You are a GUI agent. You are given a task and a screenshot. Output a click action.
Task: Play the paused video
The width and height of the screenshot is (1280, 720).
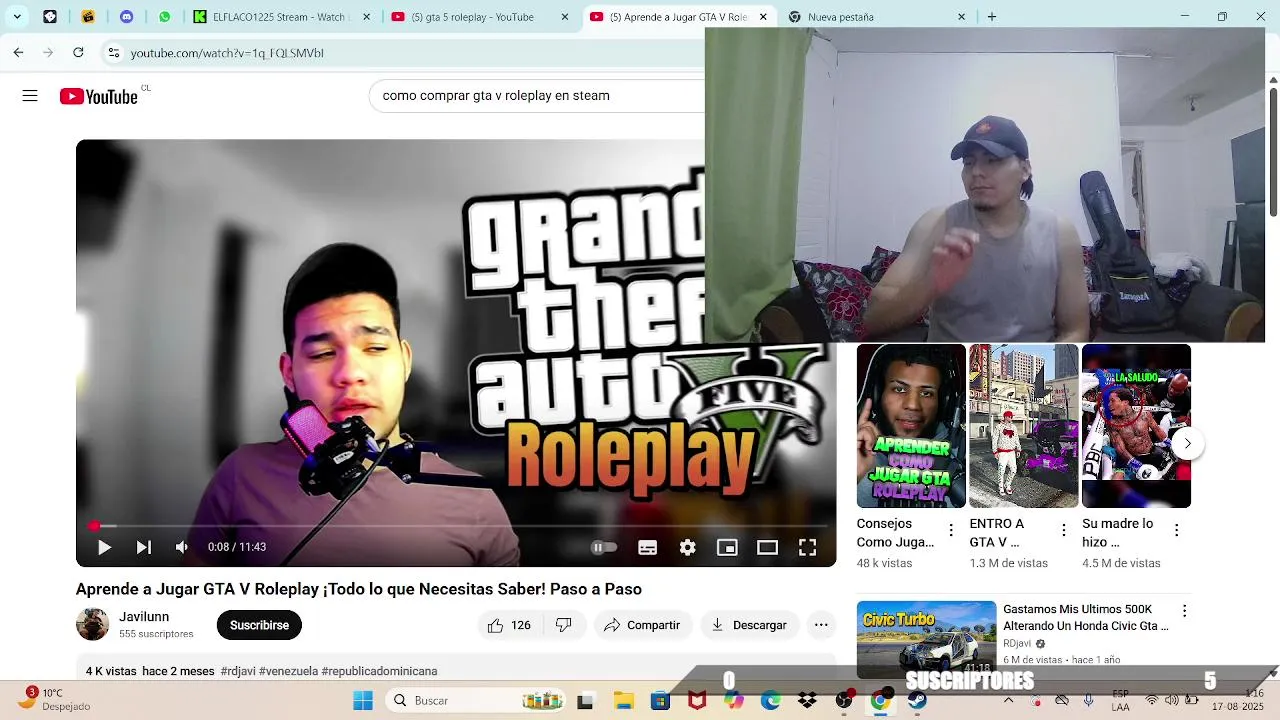pyautogui.click(x=104, y=547)
